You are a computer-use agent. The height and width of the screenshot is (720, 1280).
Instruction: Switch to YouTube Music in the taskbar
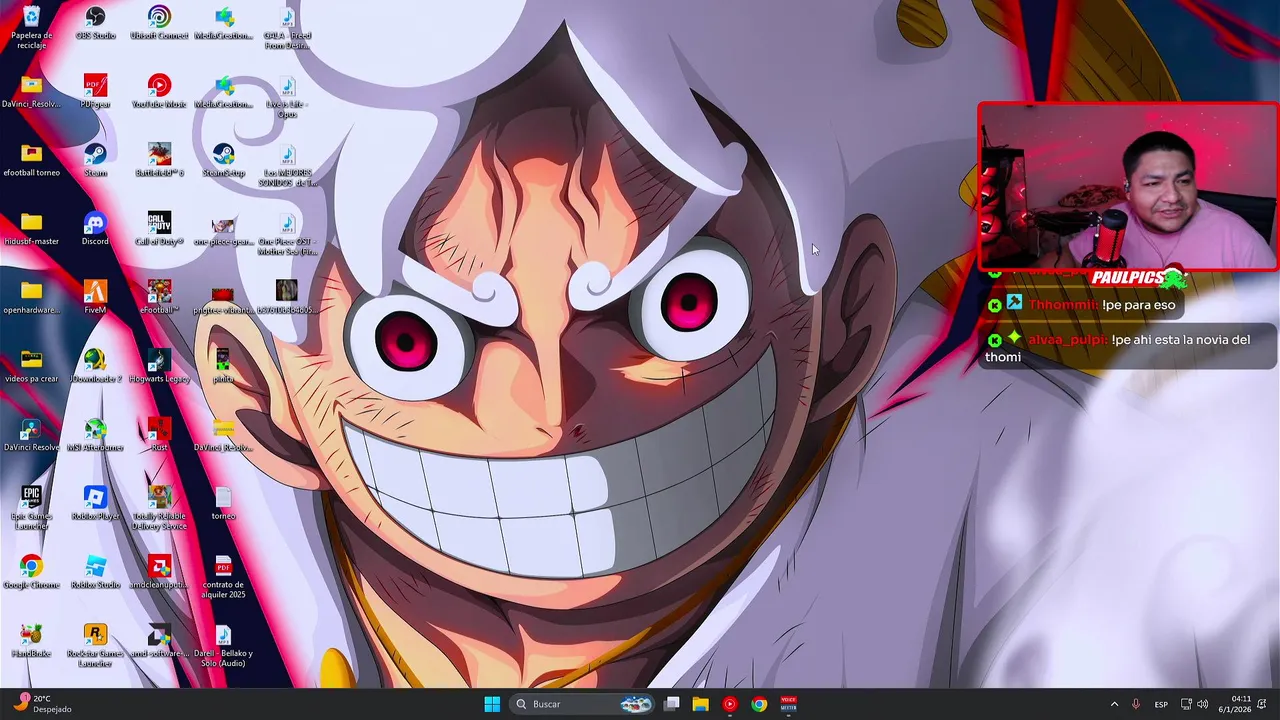pos(730,704)
